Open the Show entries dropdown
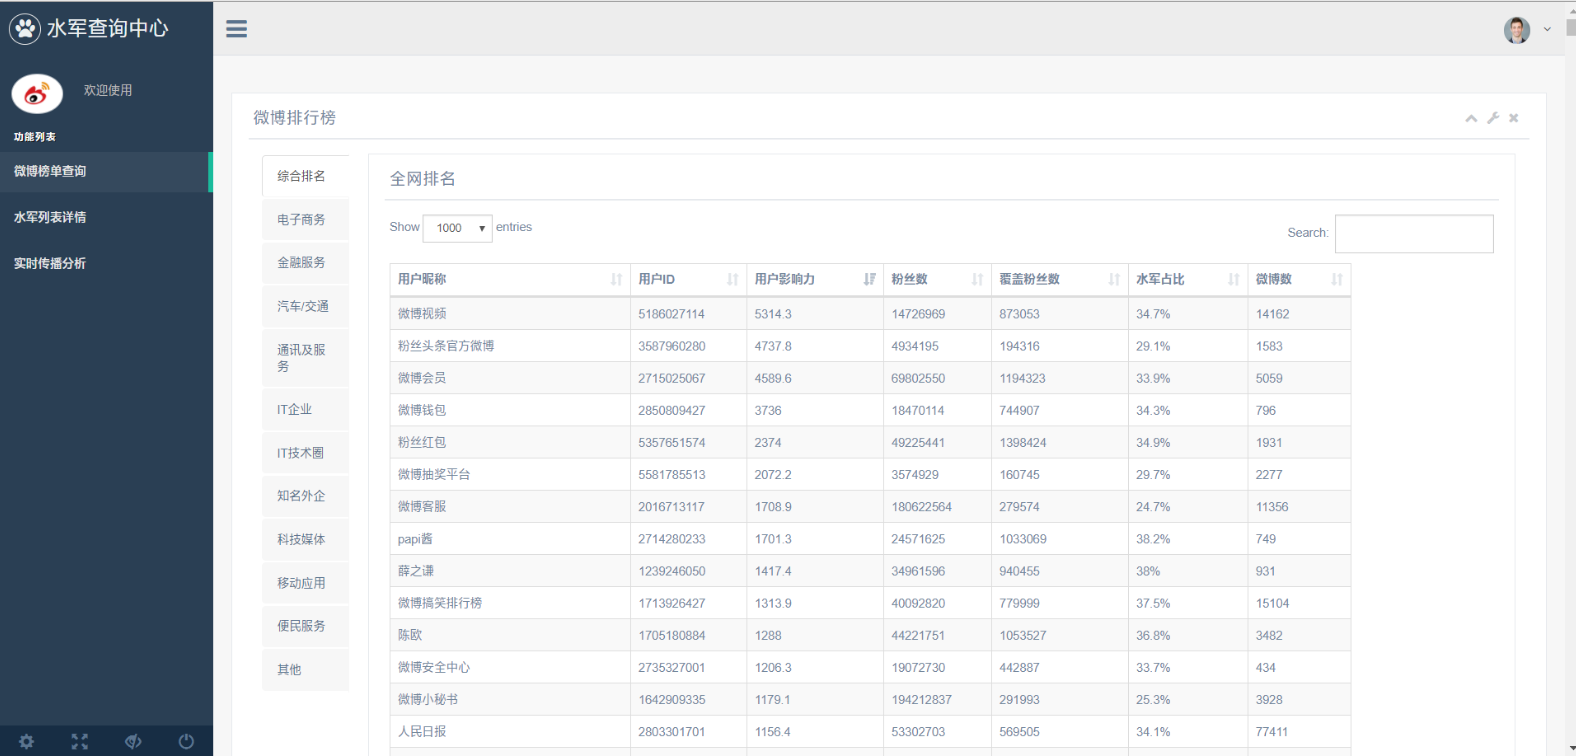The image size is (1576, 756). pyautogui.click(x=458, y=228)
